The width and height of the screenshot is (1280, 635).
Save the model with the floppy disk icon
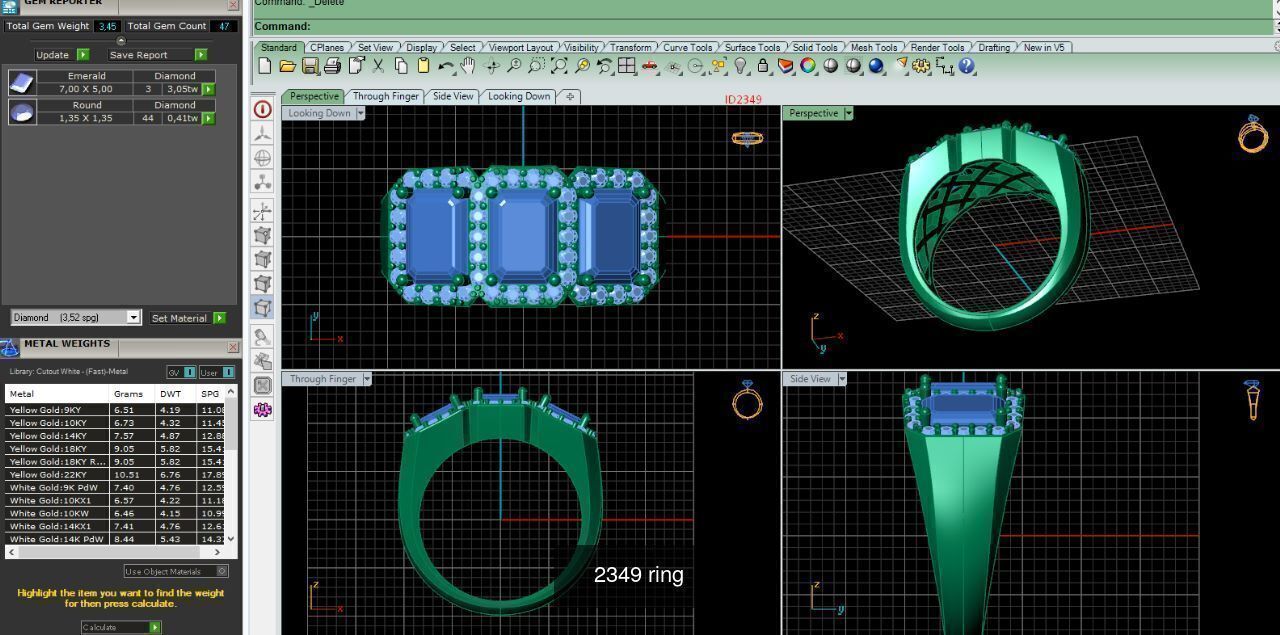click(310, 66)
